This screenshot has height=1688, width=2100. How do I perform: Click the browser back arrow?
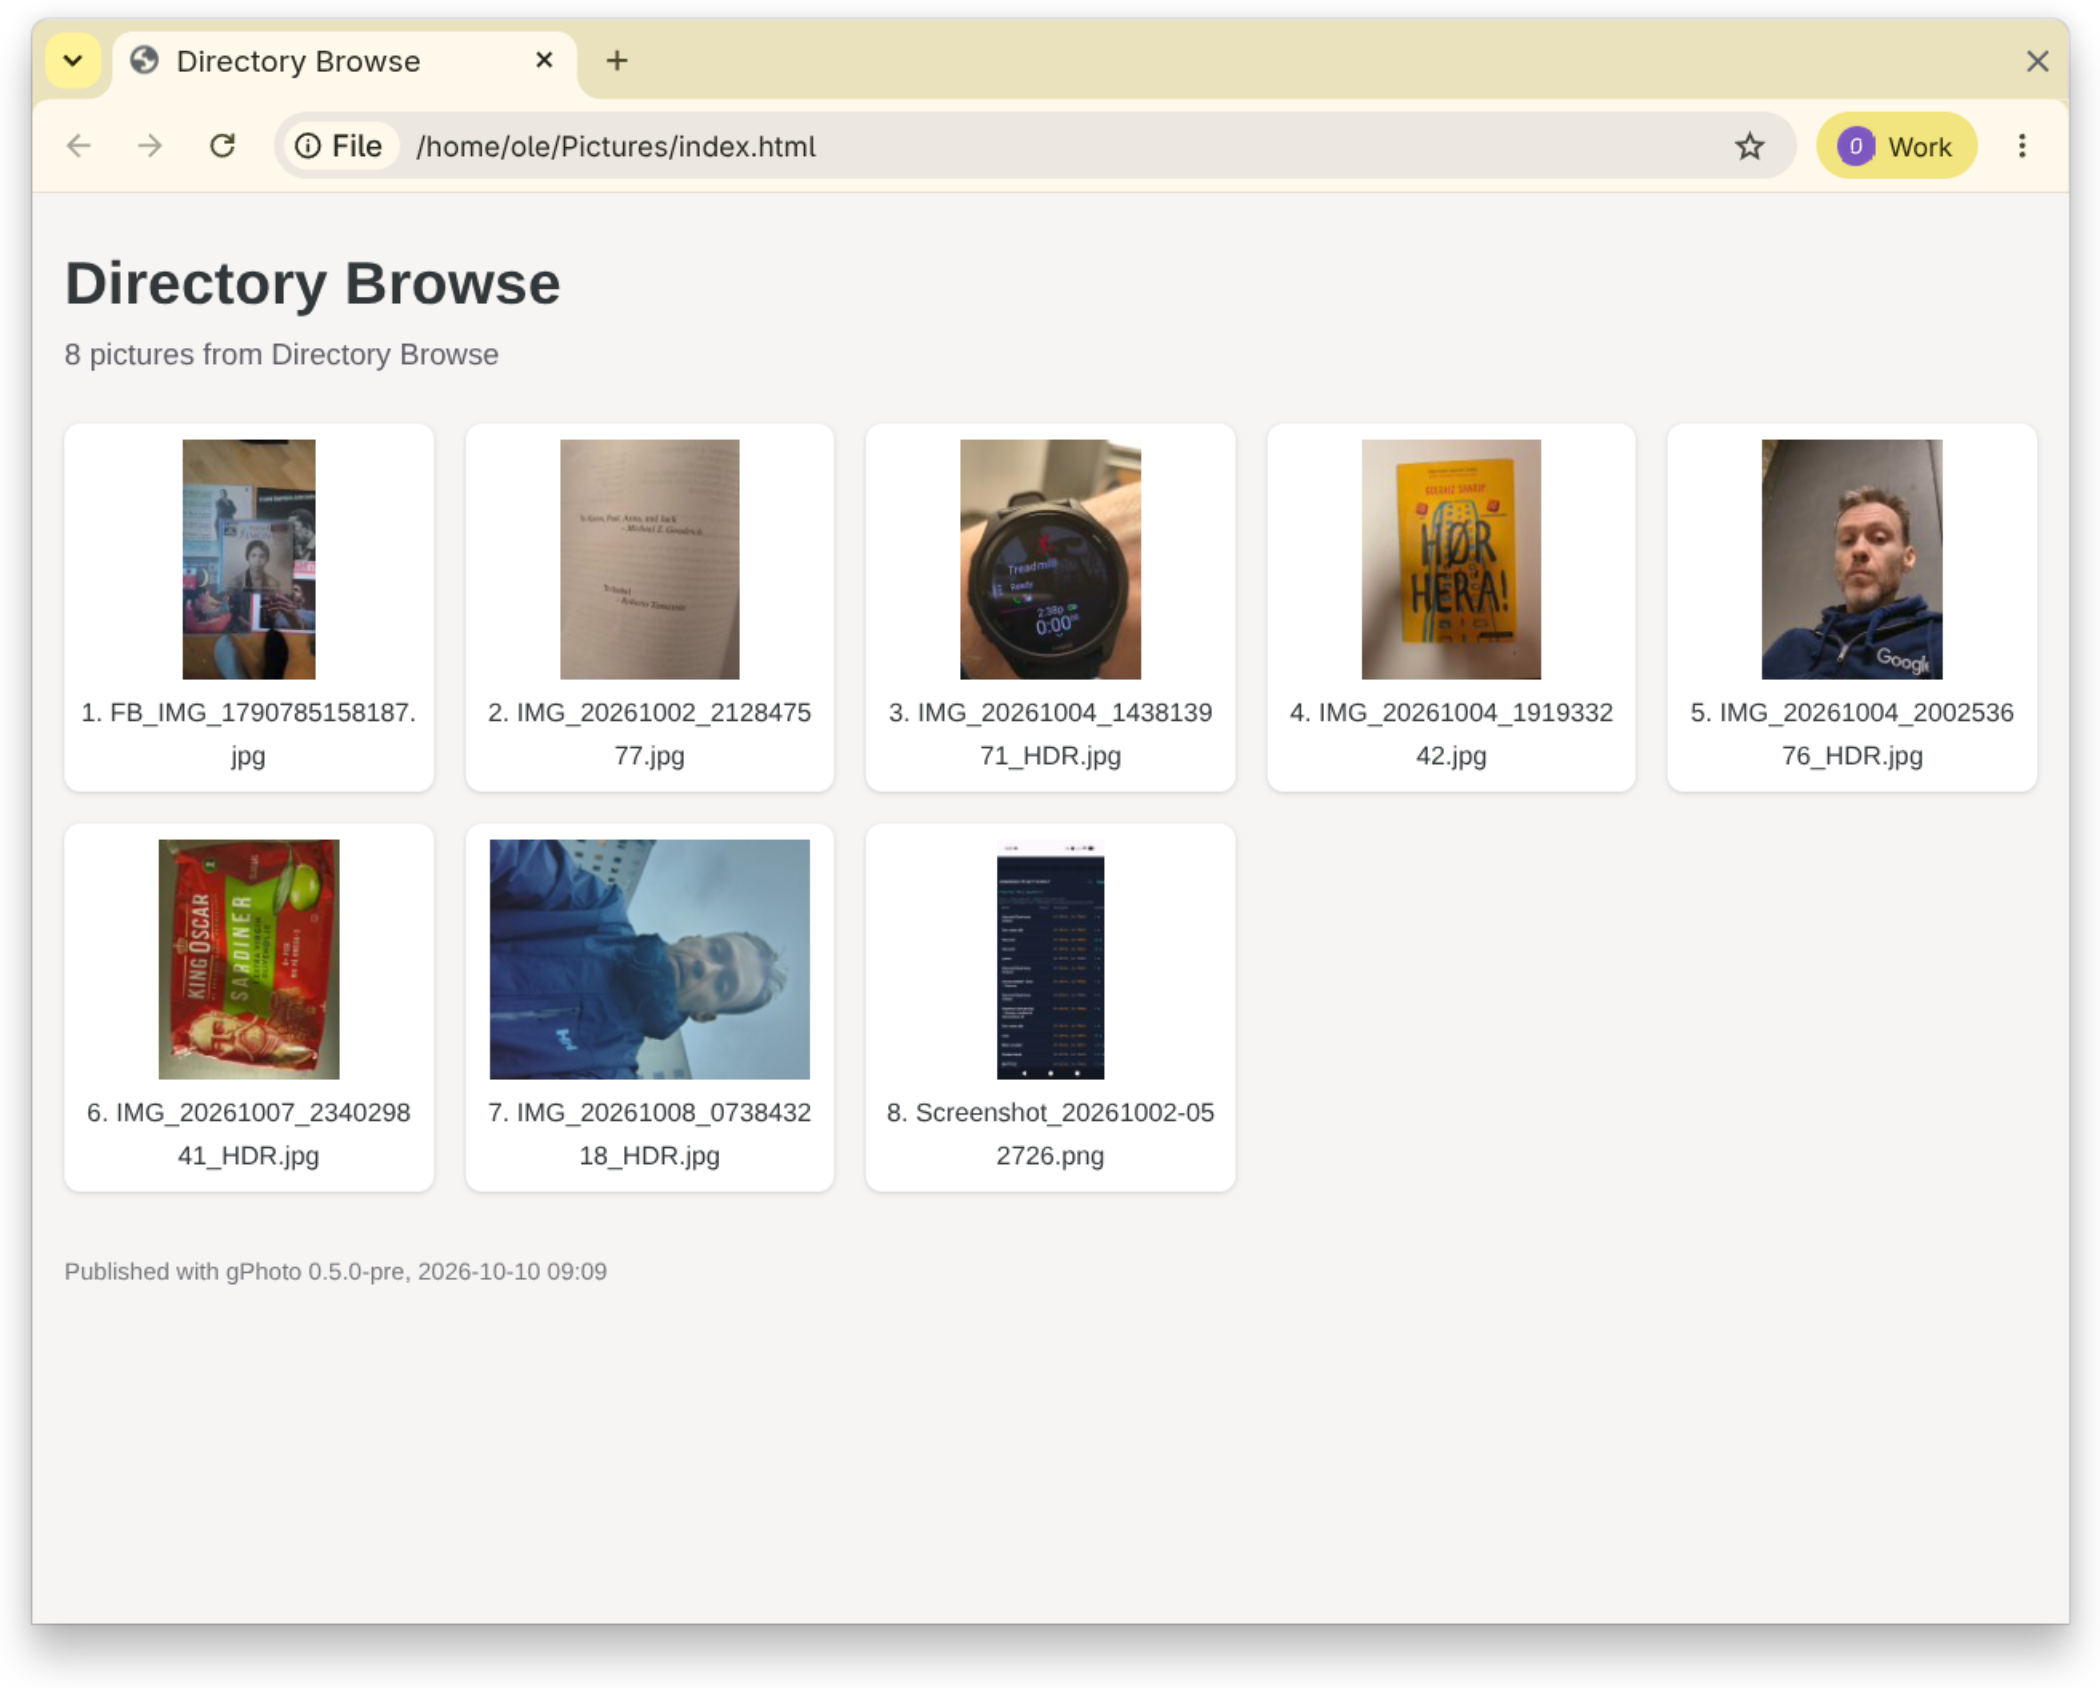click(79, 146)
